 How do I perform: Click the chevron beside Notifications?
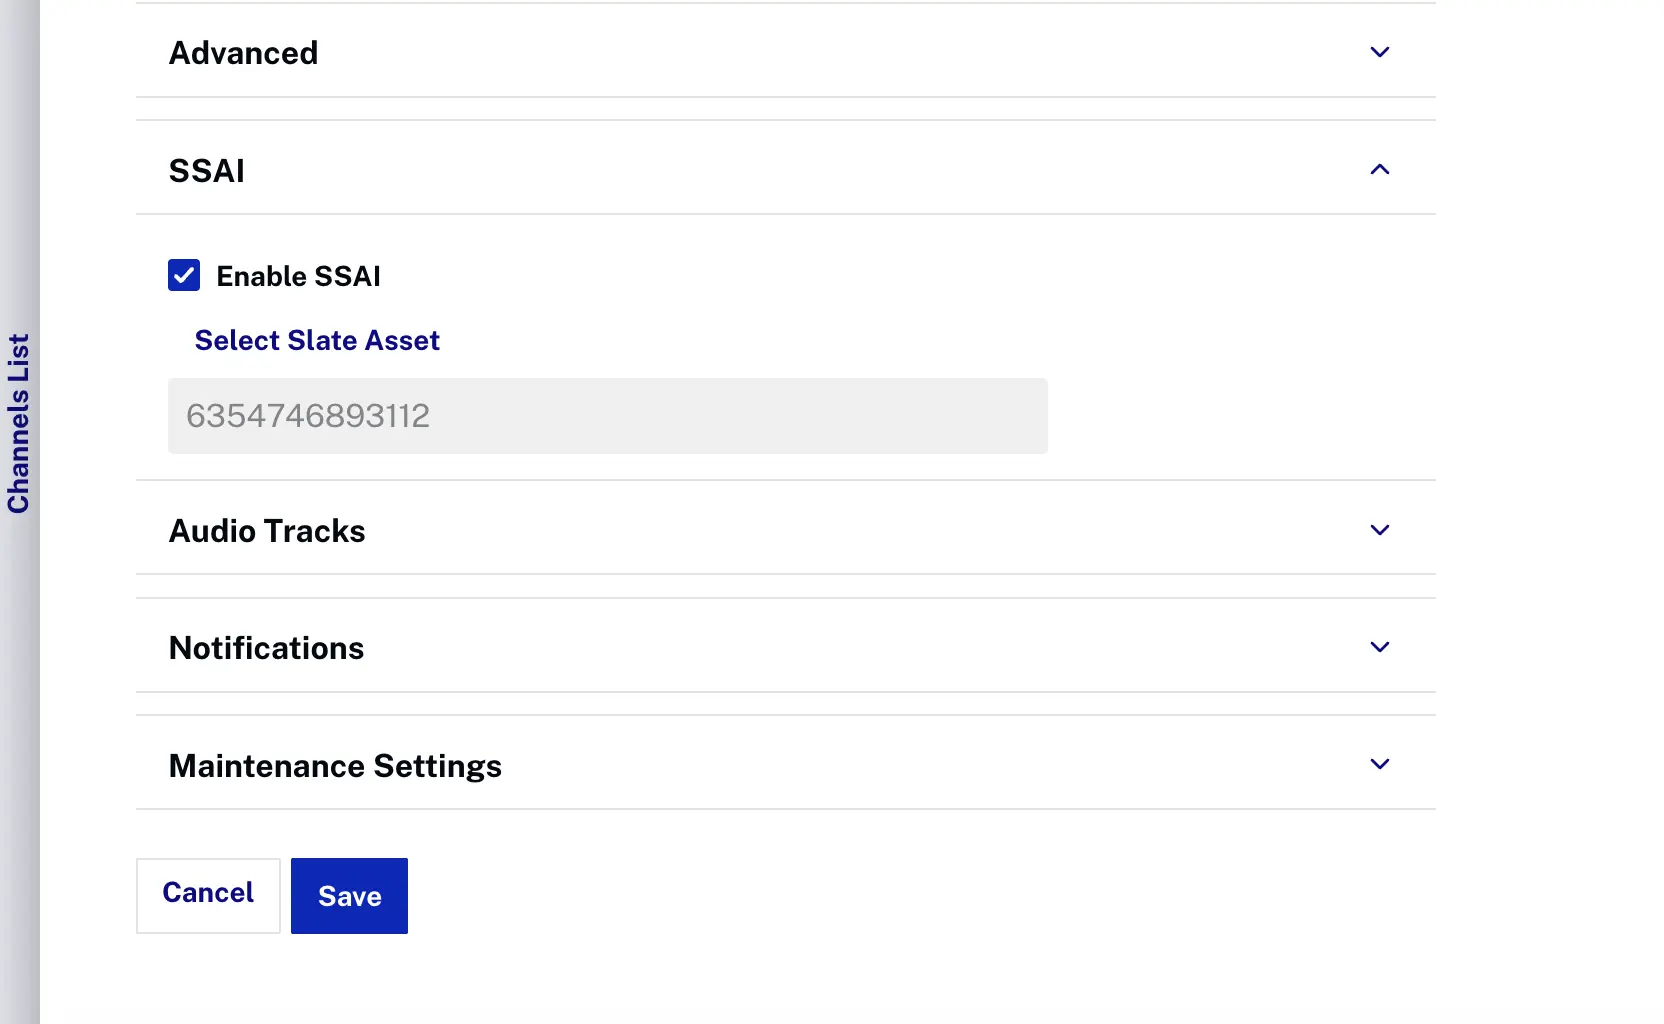1379,647
